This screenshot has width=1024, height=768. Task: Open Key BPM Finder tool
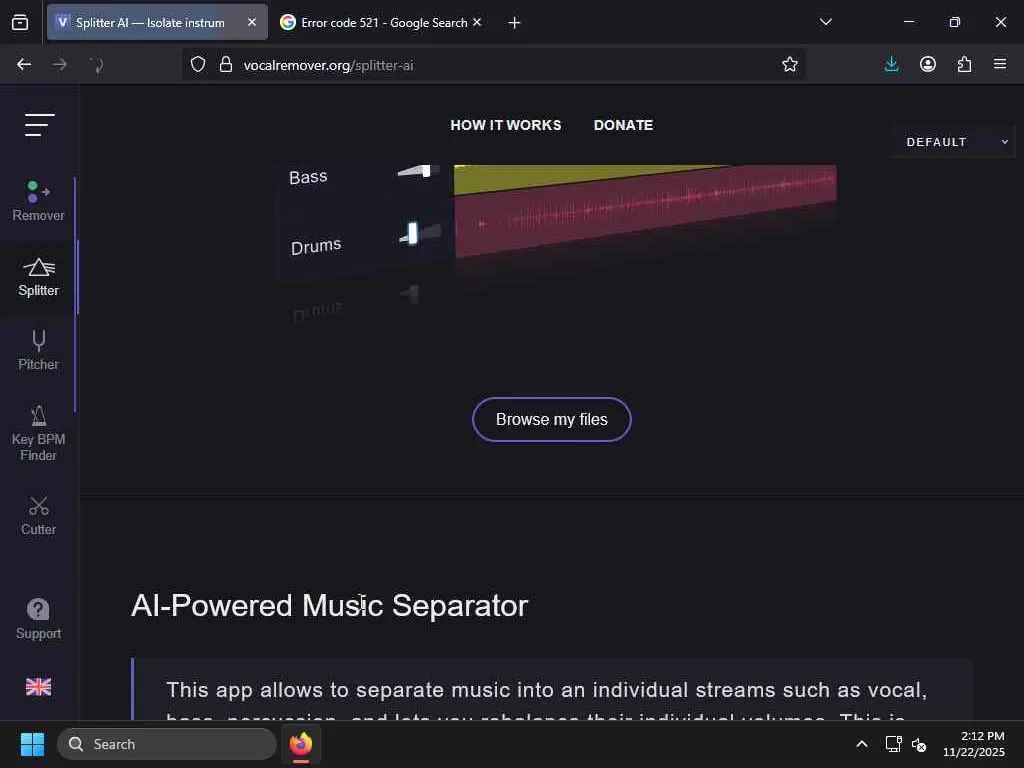click(38, 434)
